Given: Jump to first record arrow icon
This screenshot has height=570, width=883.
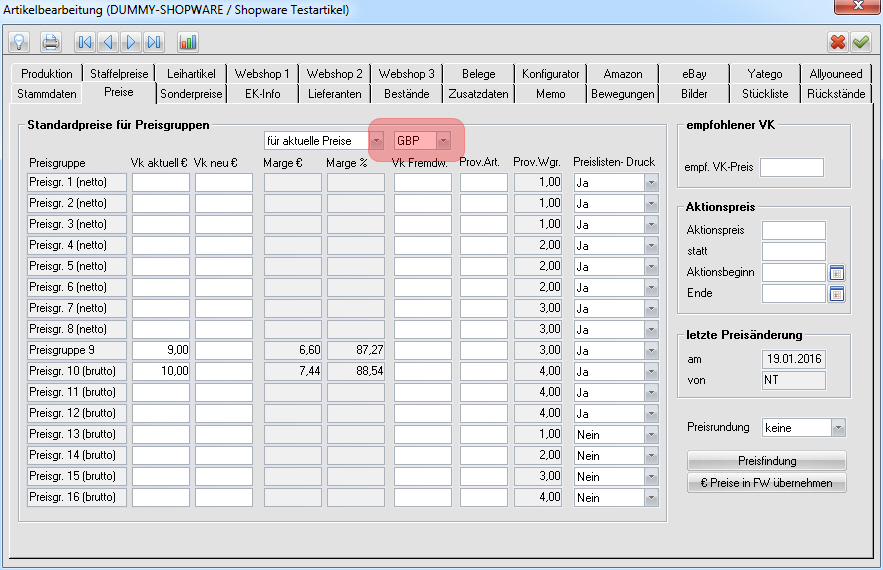Looking at the screenshot, I should [x=85, y=42].
